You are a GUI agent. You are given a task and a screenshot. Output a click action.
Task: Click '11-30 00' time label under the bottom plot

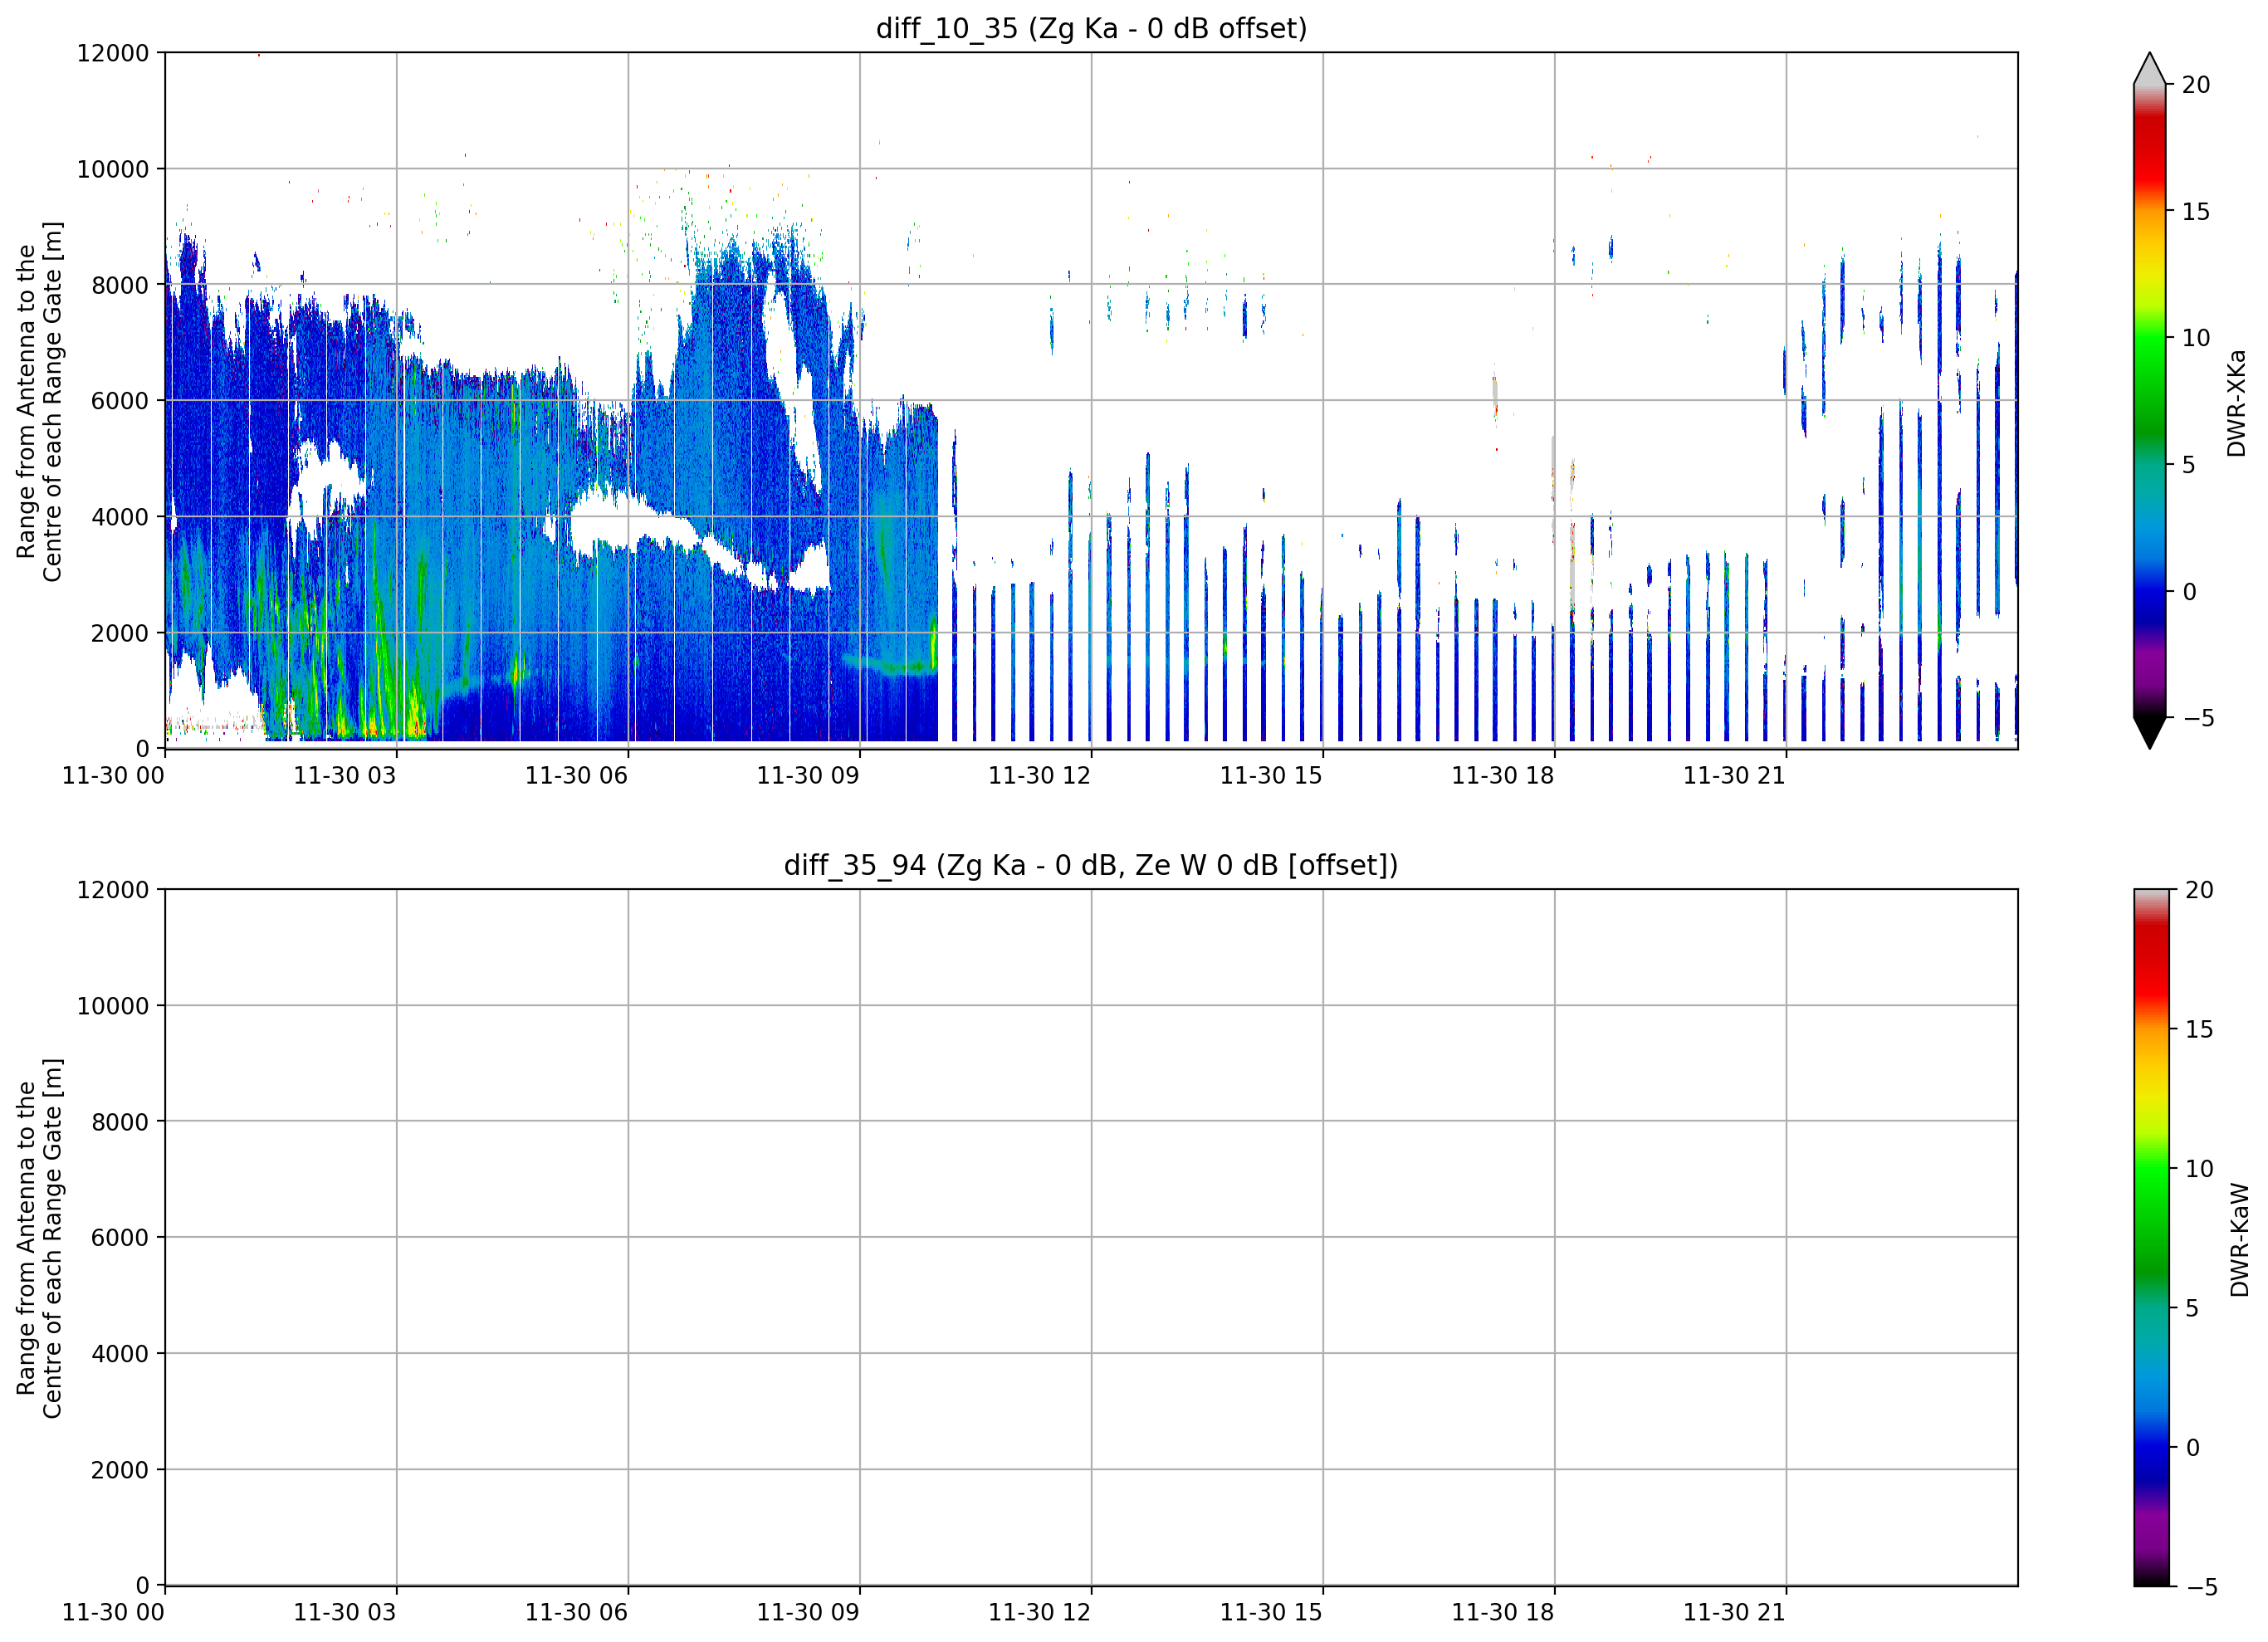coord(113,1613)
